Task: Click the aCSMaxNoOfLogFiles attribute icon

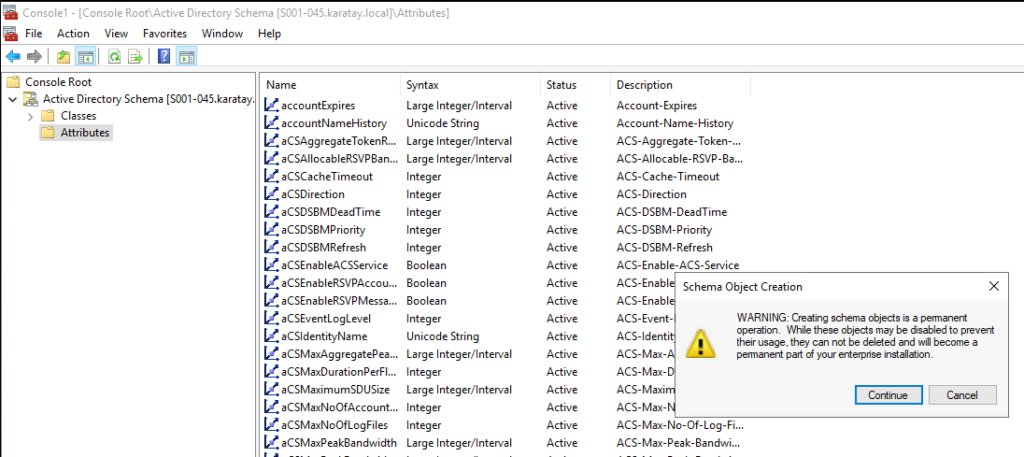Action: (x=271, y=425)
